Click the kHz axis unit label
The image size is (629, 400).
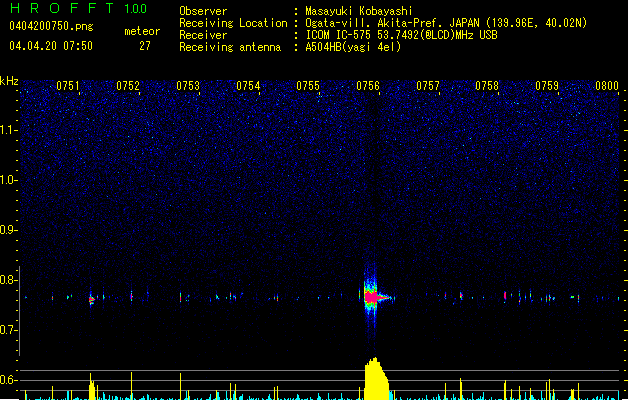pyautogui.click(x=9, y=81)
